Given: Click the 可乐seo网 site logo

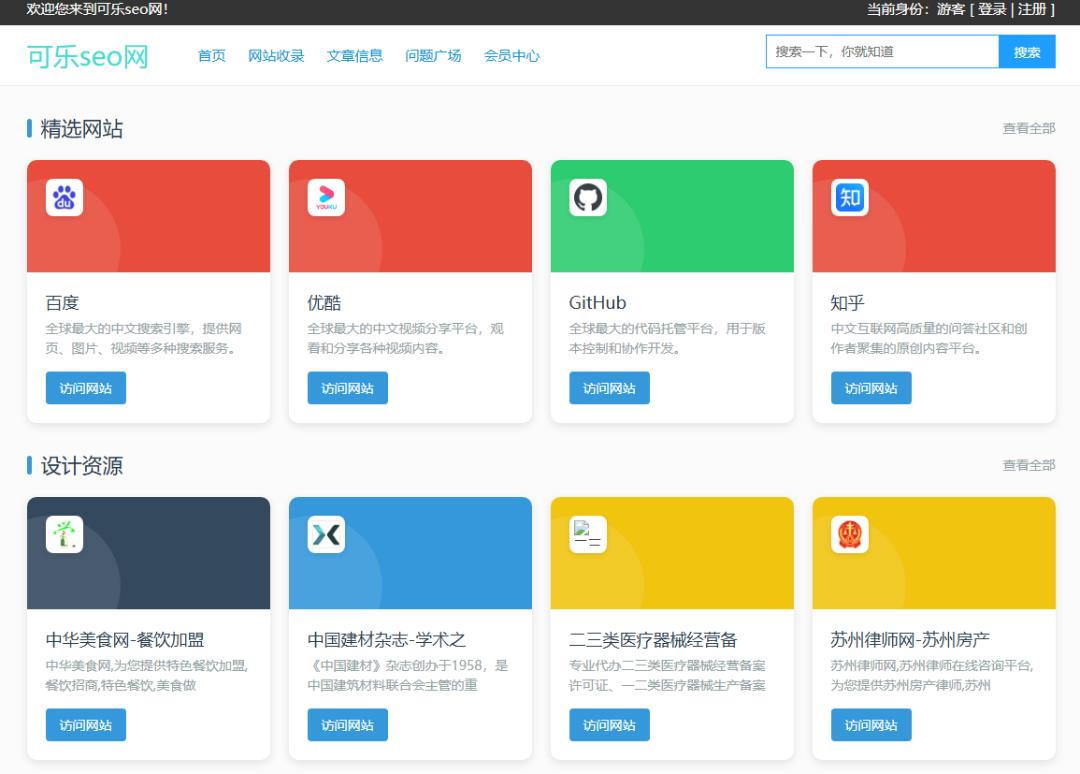Looking at the screenshot, I should point(88,56).
